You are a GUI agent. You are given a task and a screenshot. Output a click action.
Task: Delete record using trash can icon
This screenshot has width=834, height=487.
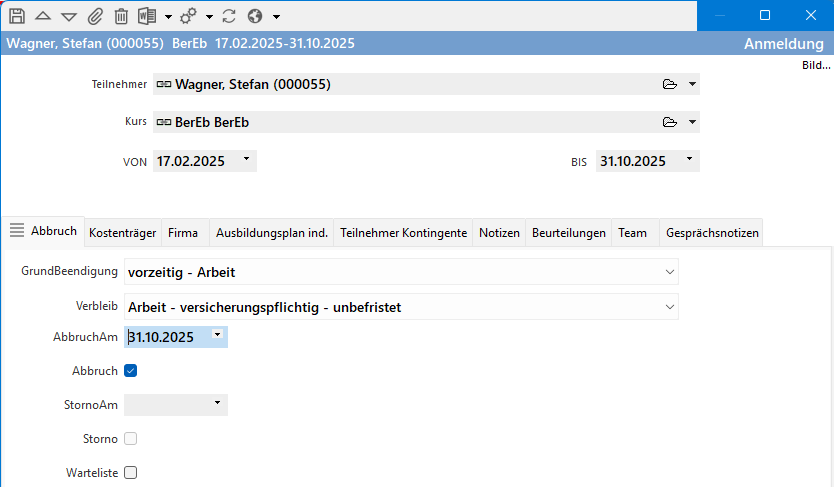pyautogui.click(x=121, y=16)
